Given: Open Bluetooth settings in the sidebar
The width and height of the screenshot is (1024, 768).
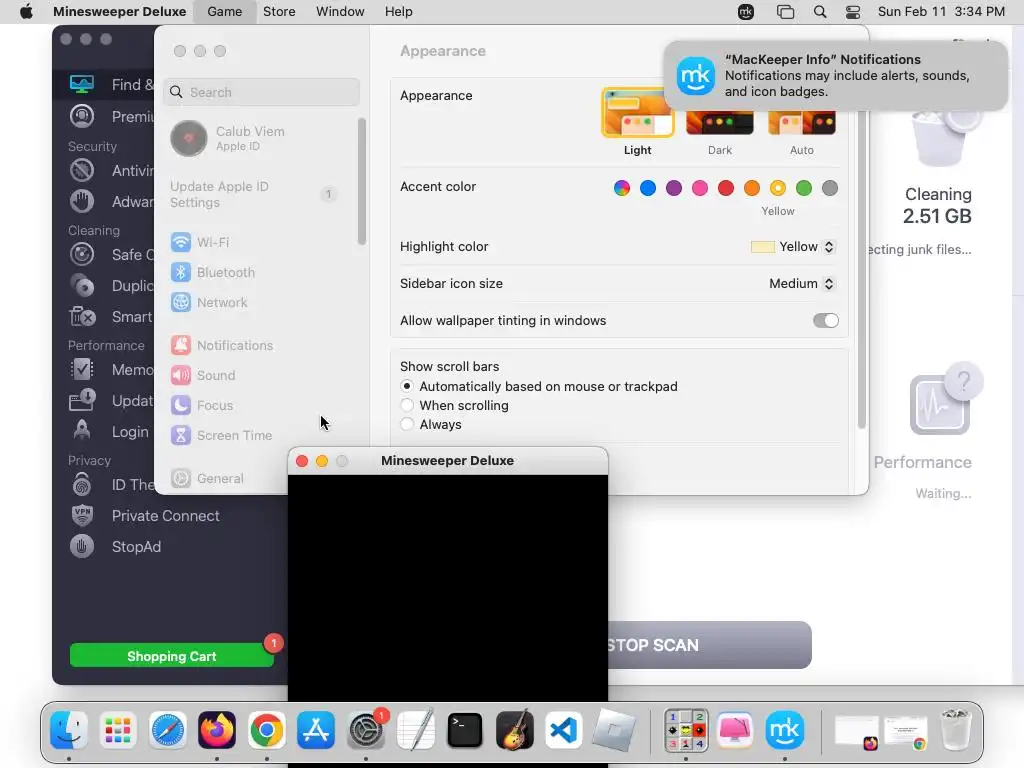Looking at the screenshot, I should pyautogui.click(x=213, y=272).
